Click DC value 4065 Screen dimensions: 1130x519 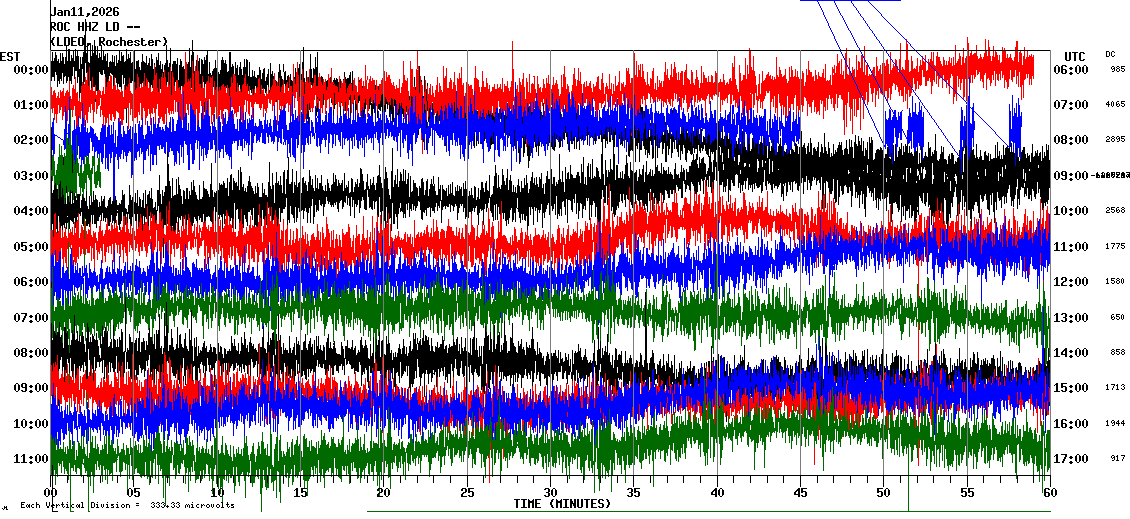coord(1116,105)
